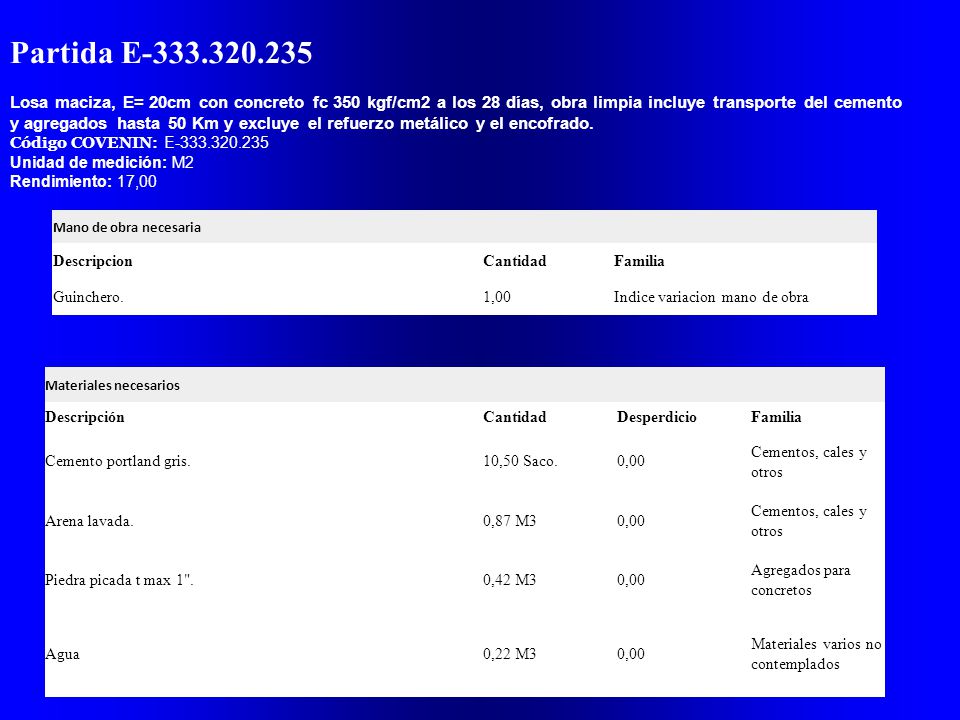Click 'Agregados para concretos' family cell
The height and width of the screenshot is (720, 960).
pos(801,580)
